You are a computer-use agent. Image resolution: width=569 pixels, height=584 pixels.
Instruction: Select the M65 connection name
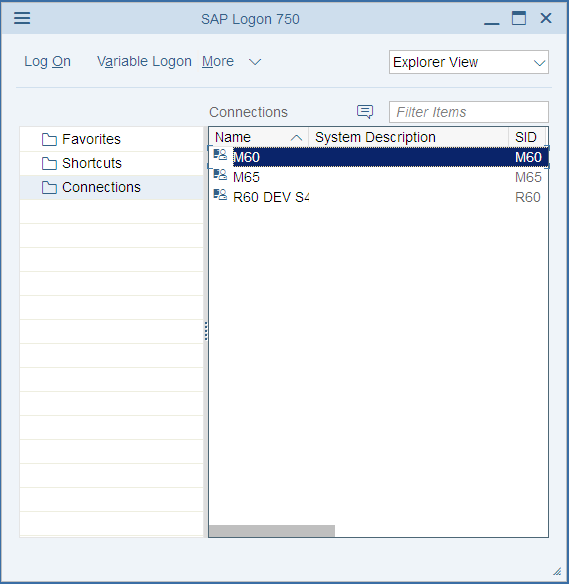point(246,177)
